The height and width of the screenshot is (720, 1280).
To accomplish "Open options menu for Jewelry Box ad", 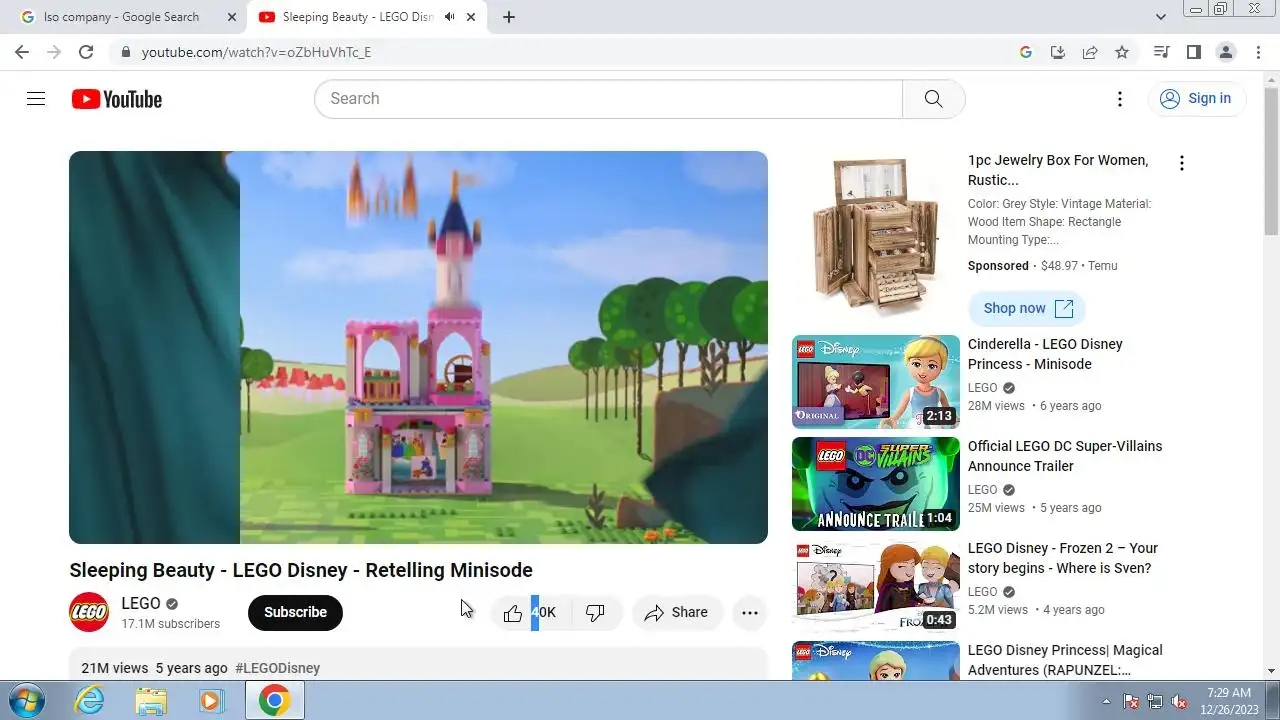I will pyautogui.click(x=1181, y=163).
